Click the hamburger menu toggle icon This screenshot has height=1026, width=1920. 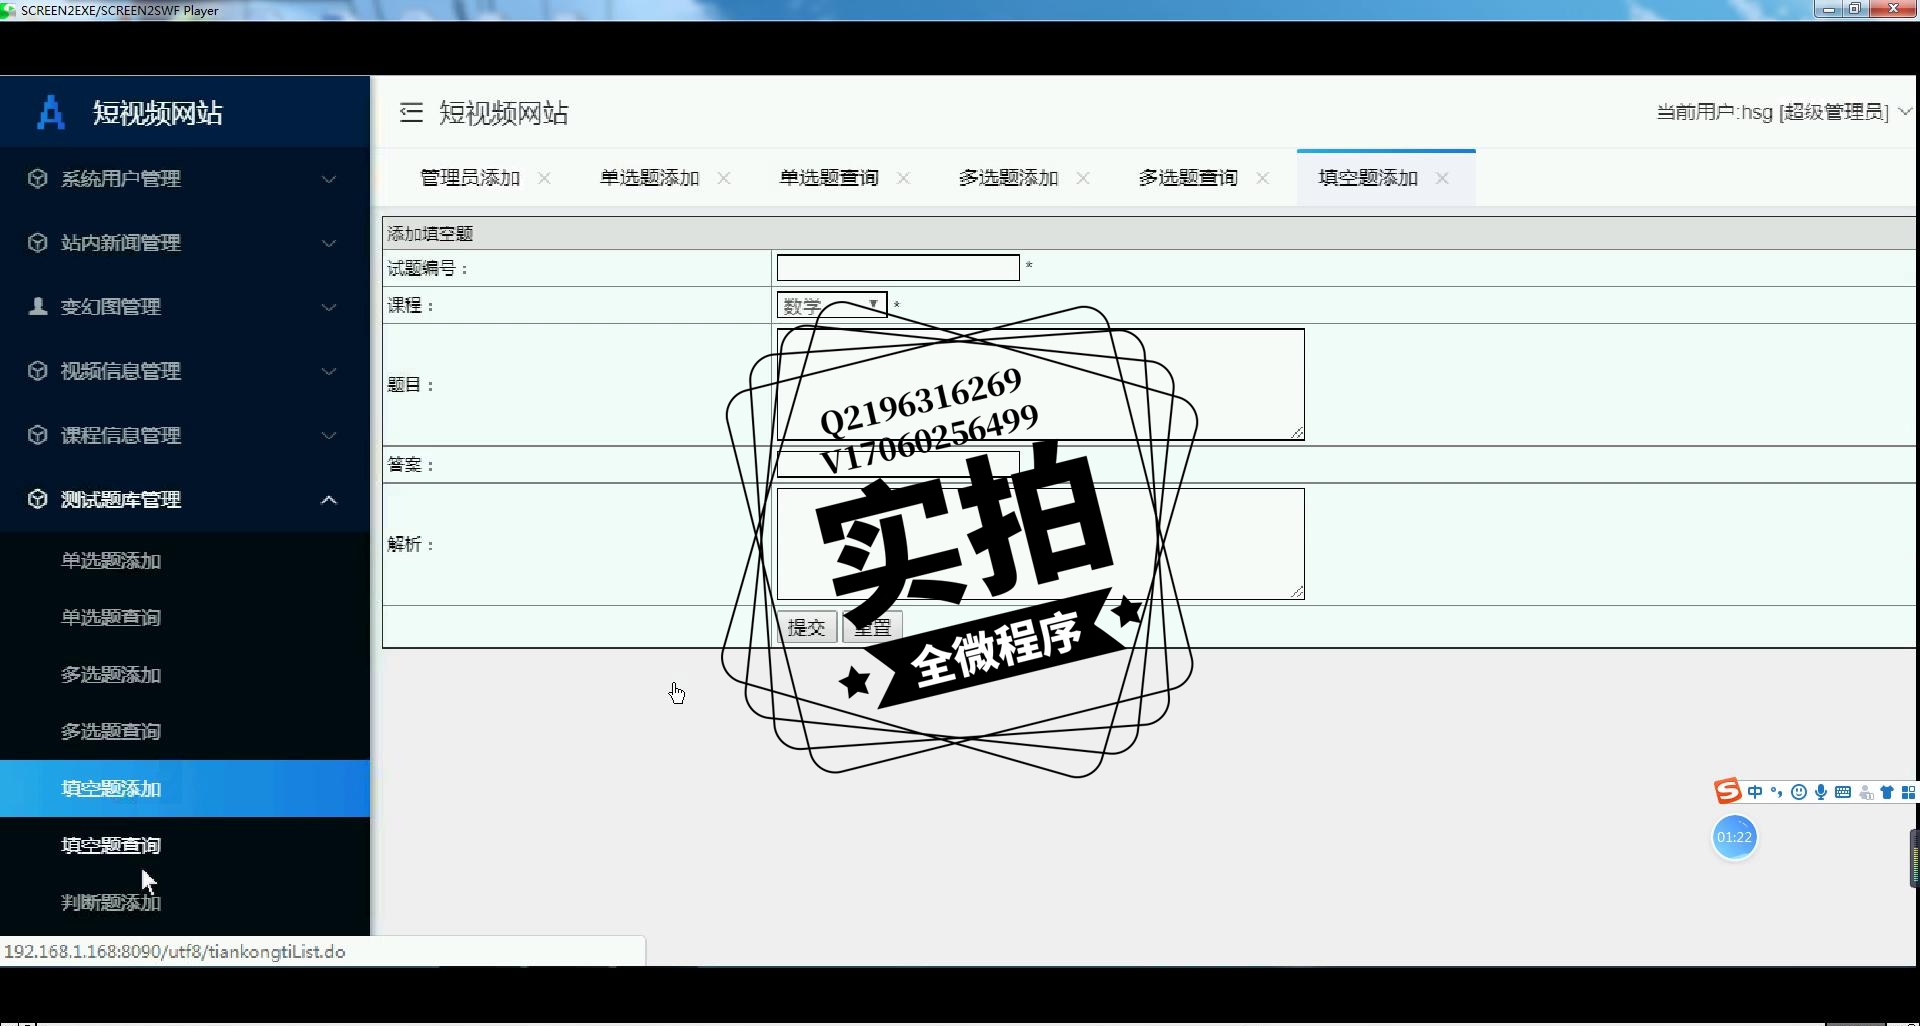[411, 112]
